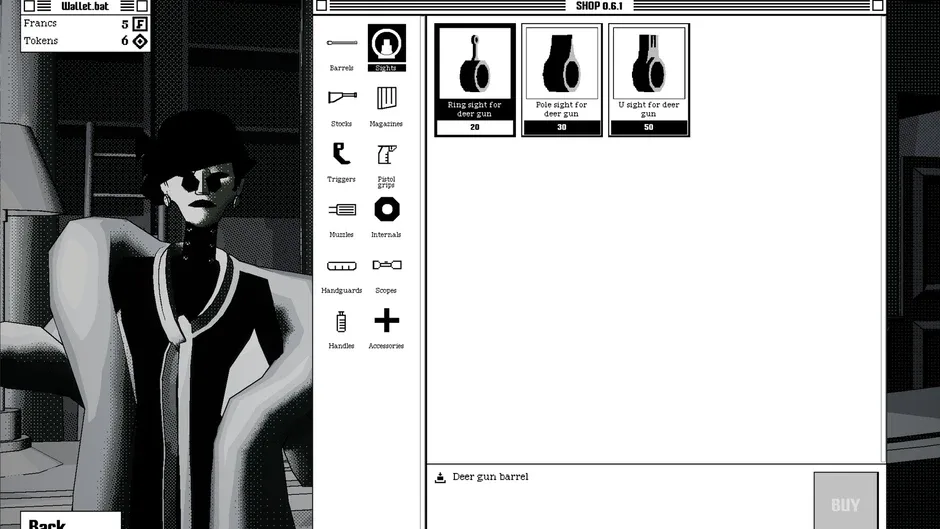The height and width of the screenshot is (529, 940).
Task: Click the Francs currency icon in wallet
Action: [140, 24]
